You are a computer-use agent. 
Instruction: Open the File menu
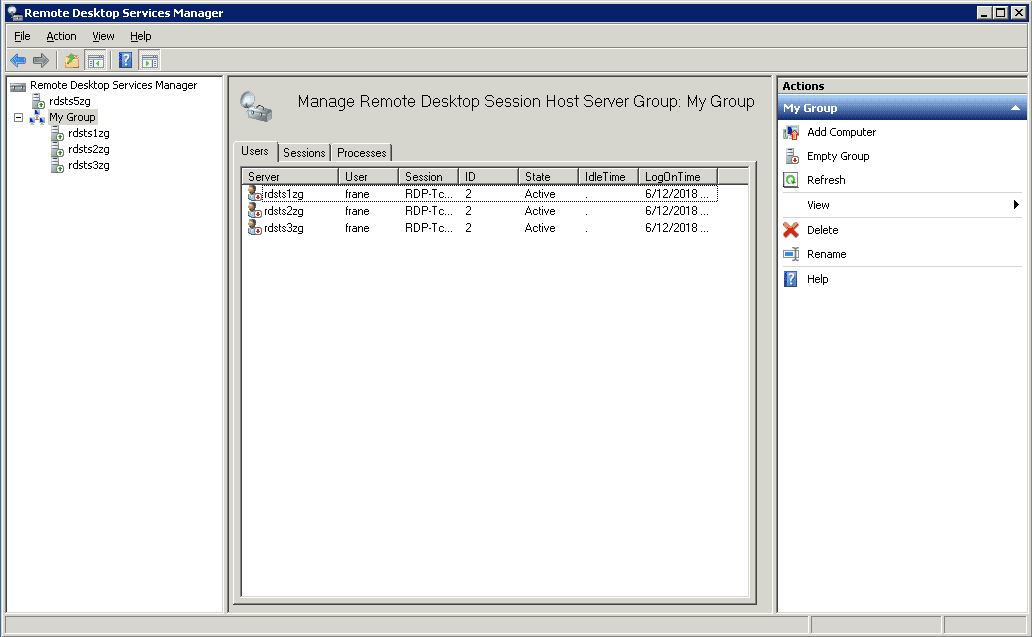click(22, 36)
